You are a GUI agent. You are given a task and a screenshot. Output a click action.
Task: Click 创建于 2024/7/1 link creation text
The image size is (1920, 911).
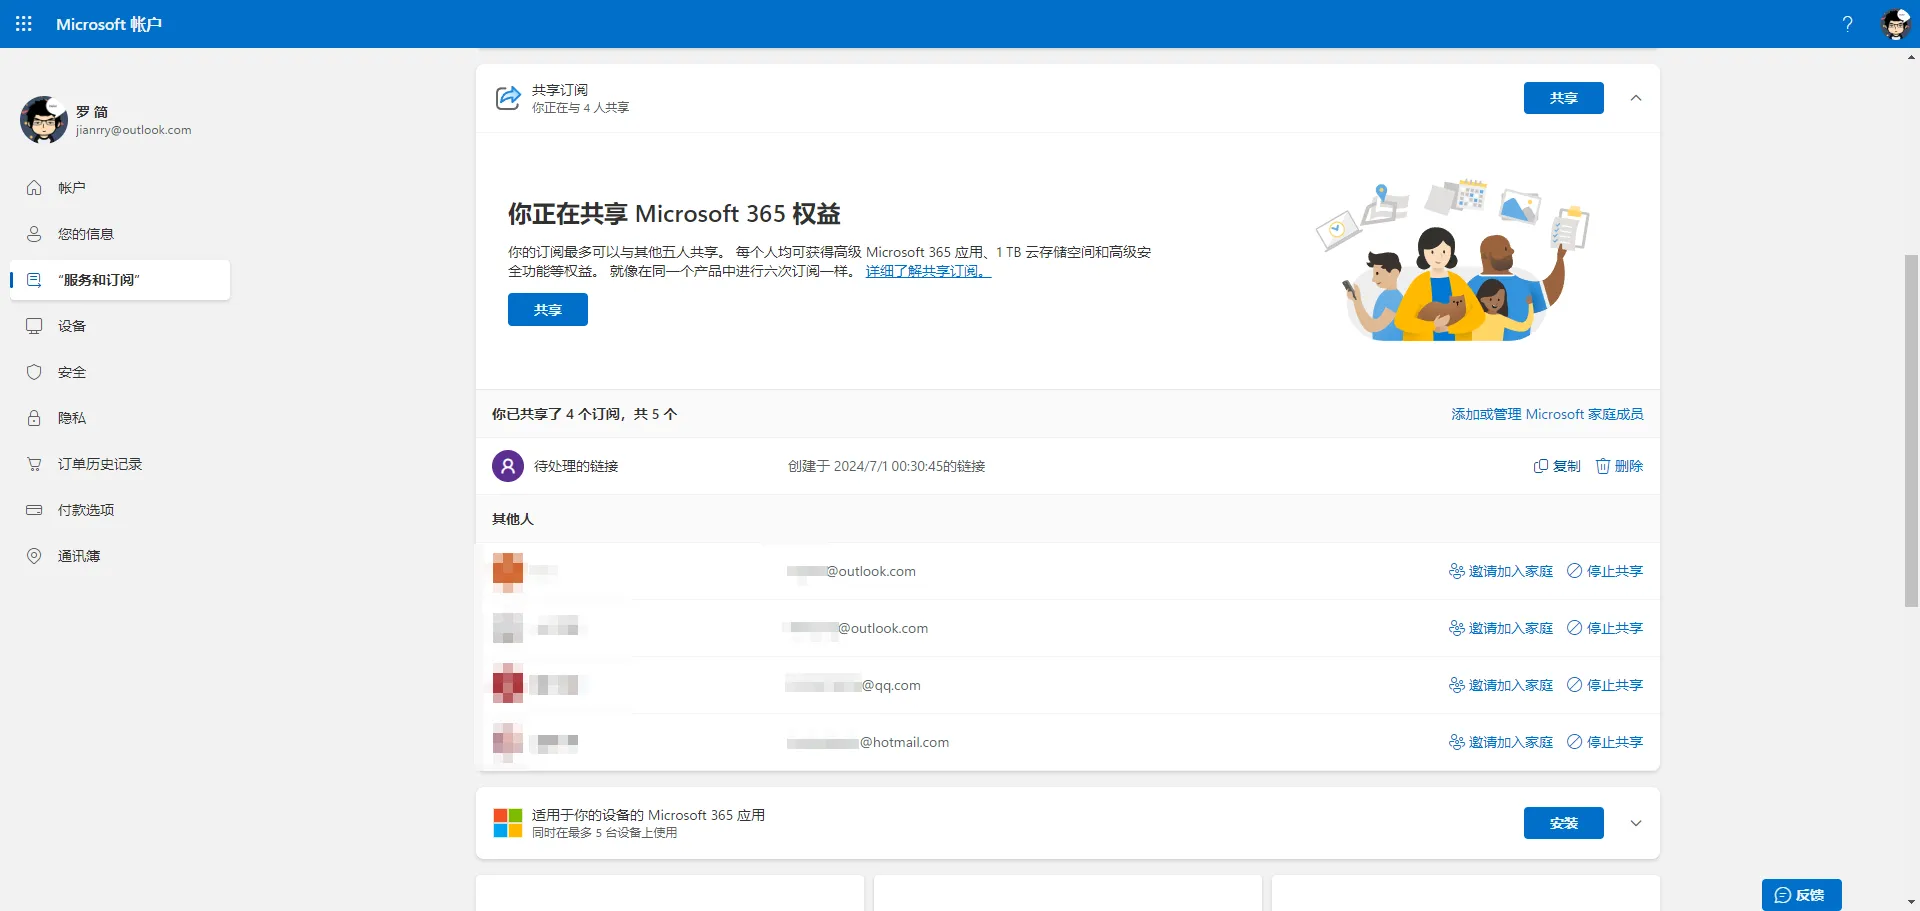click(x=886, y=466)
